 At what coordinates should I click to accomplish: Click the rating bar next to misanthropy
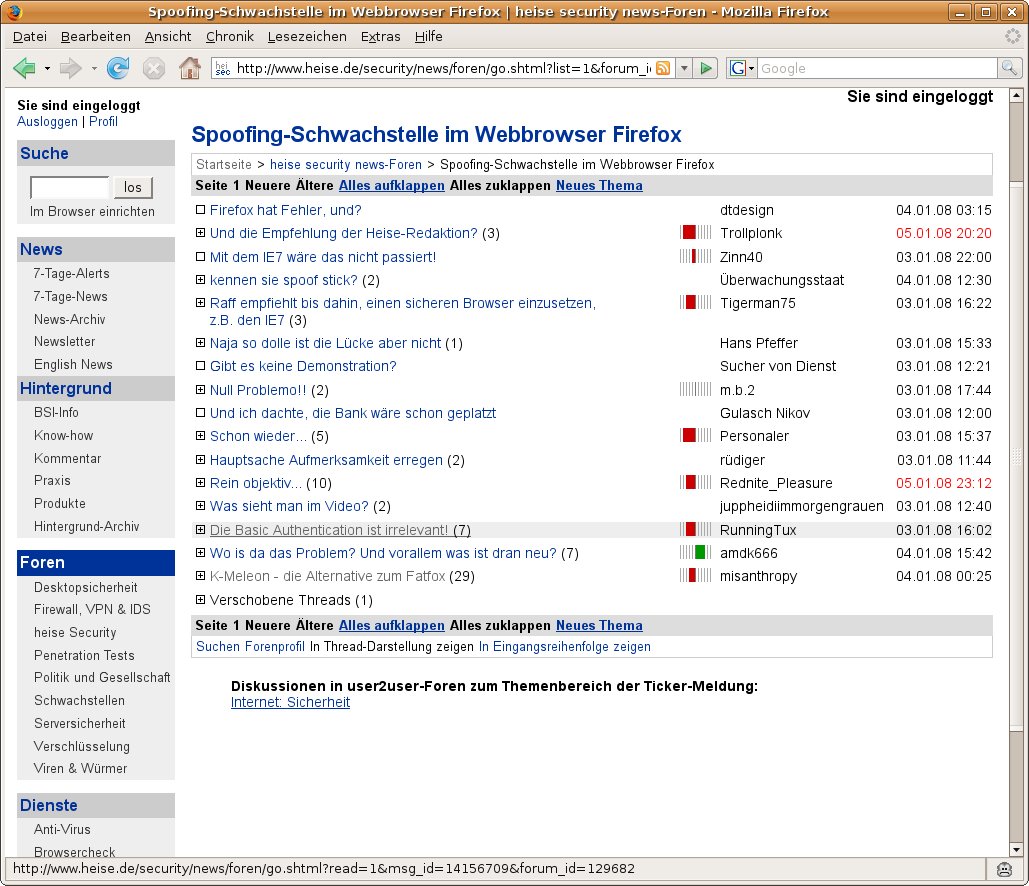(696, 576)
